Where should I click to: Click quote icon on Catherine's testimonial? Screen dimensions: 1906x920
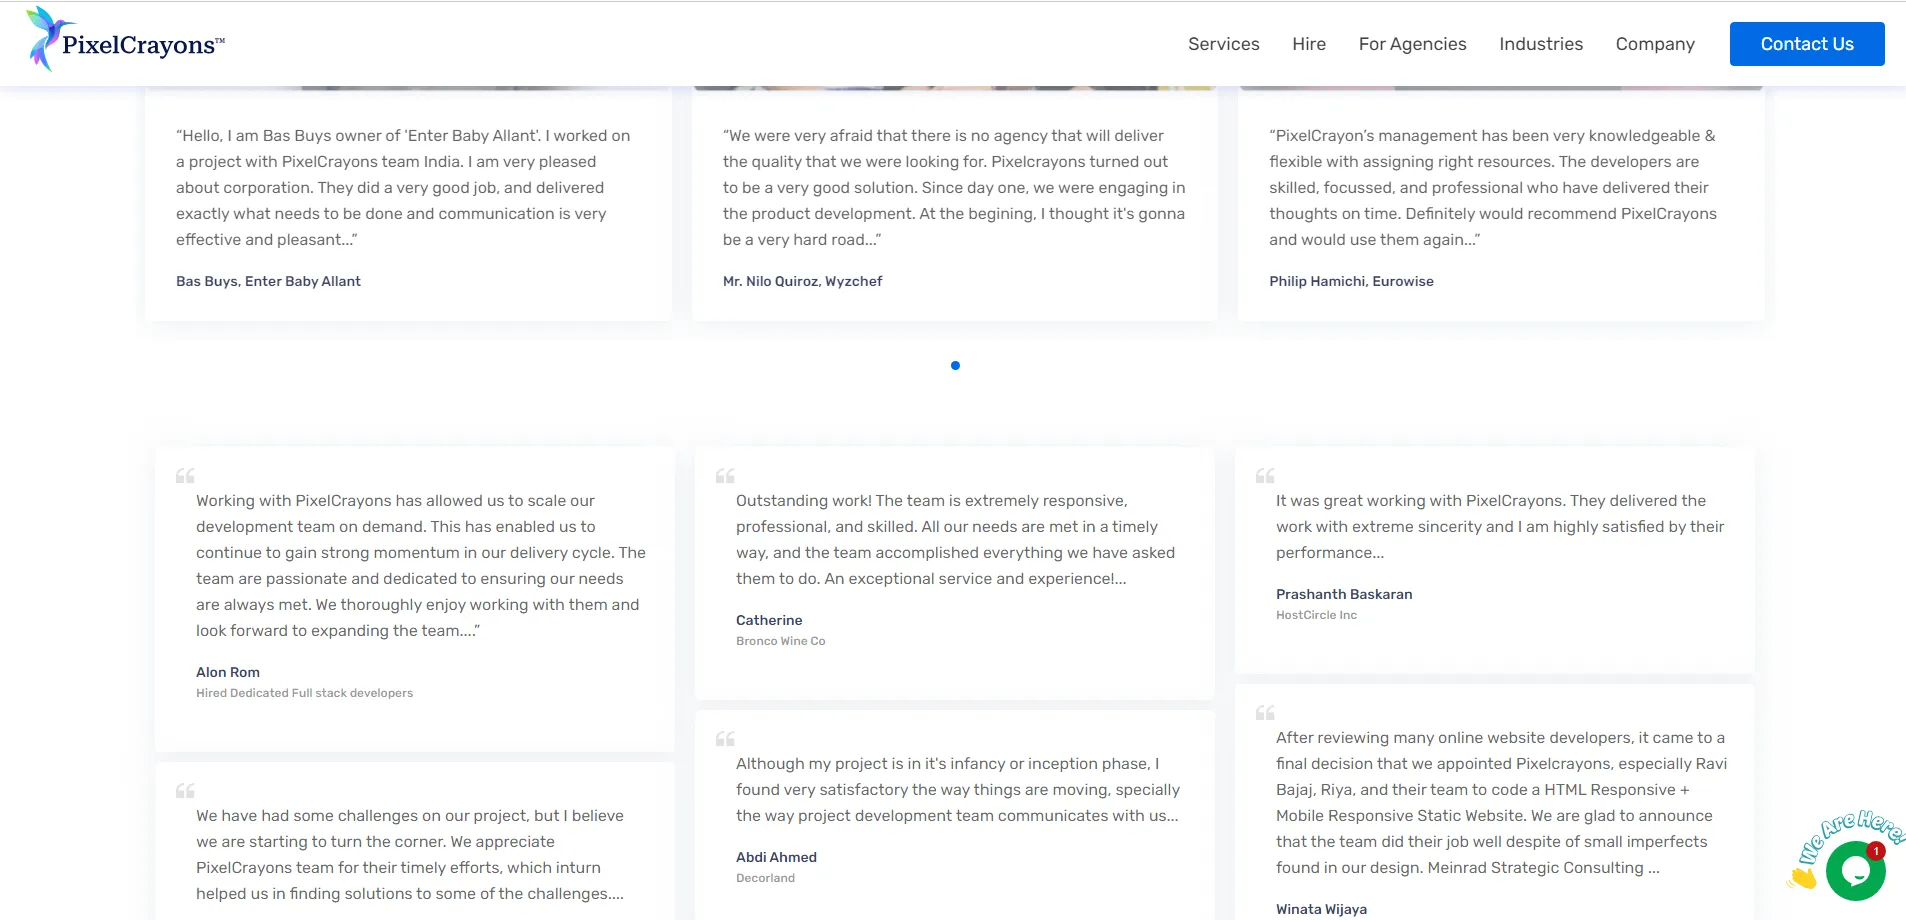tap(725, 476)
